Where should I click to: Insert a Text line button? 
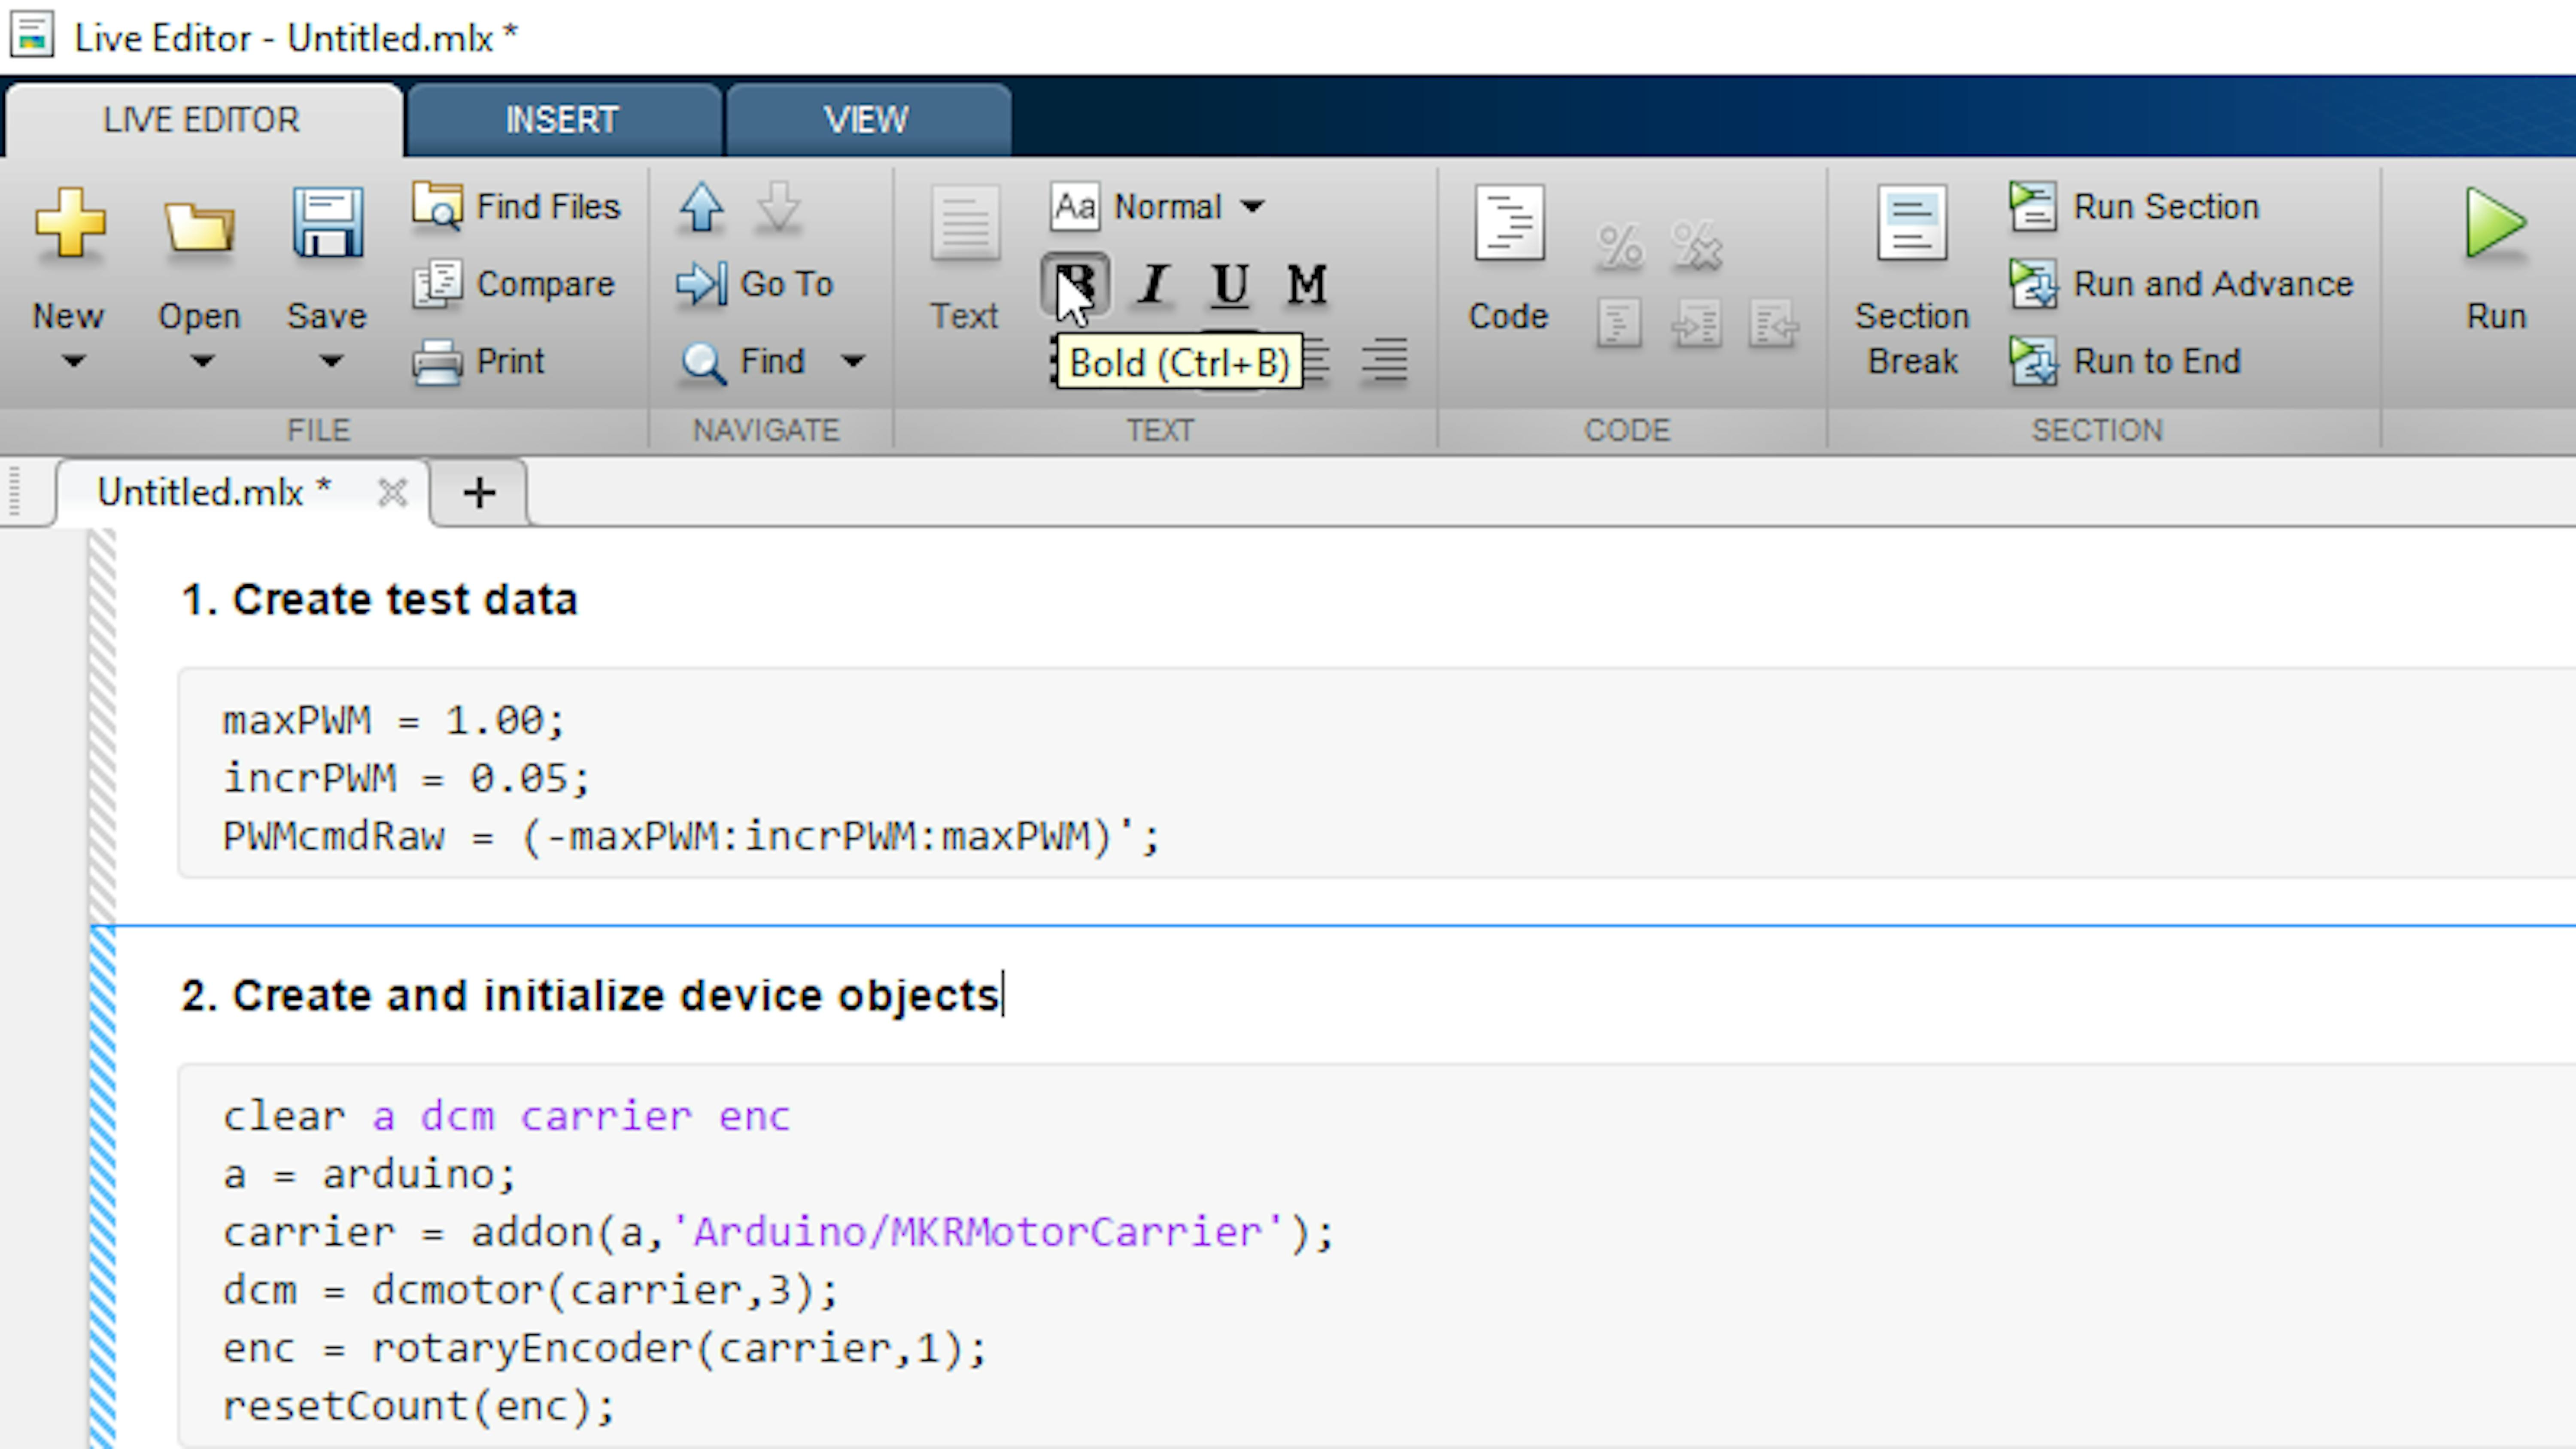[x=965, y=258]
